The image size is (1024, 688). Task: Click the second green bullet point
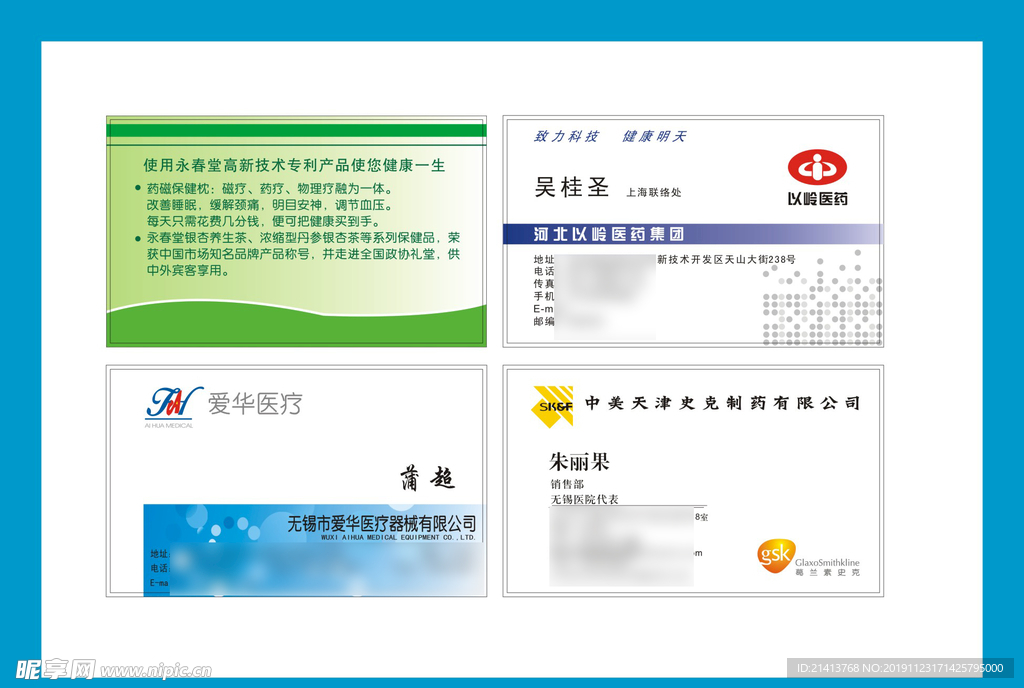tap(138, 238)
